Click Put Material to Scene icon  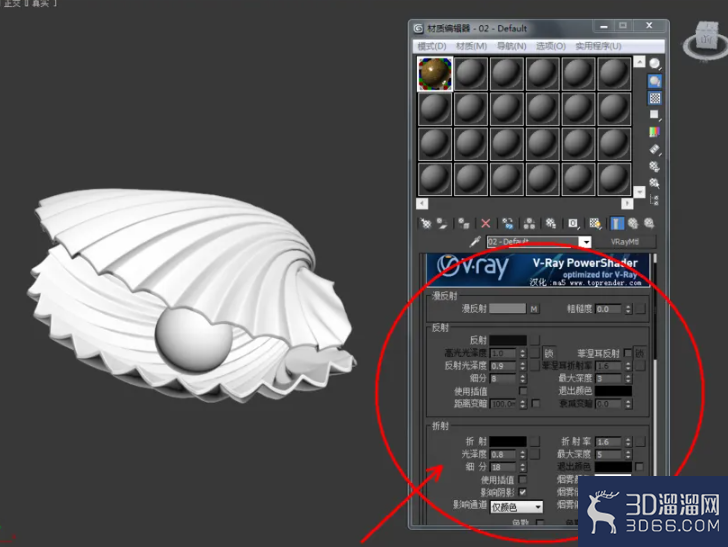pos(442,224)
